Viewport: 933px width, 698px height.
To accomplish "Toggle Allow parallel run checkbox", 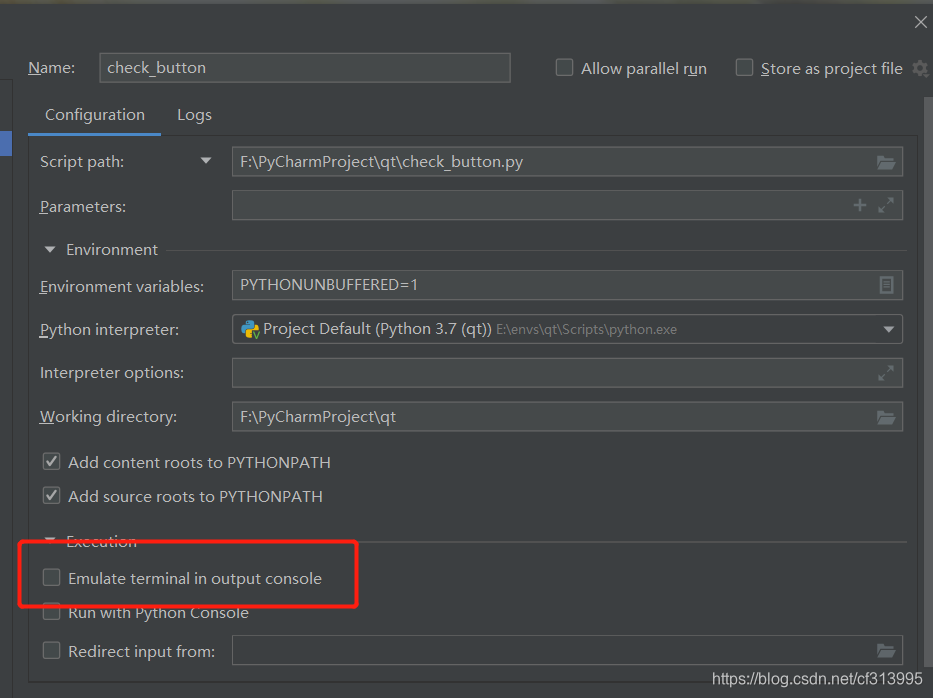I will click(564, 67).
